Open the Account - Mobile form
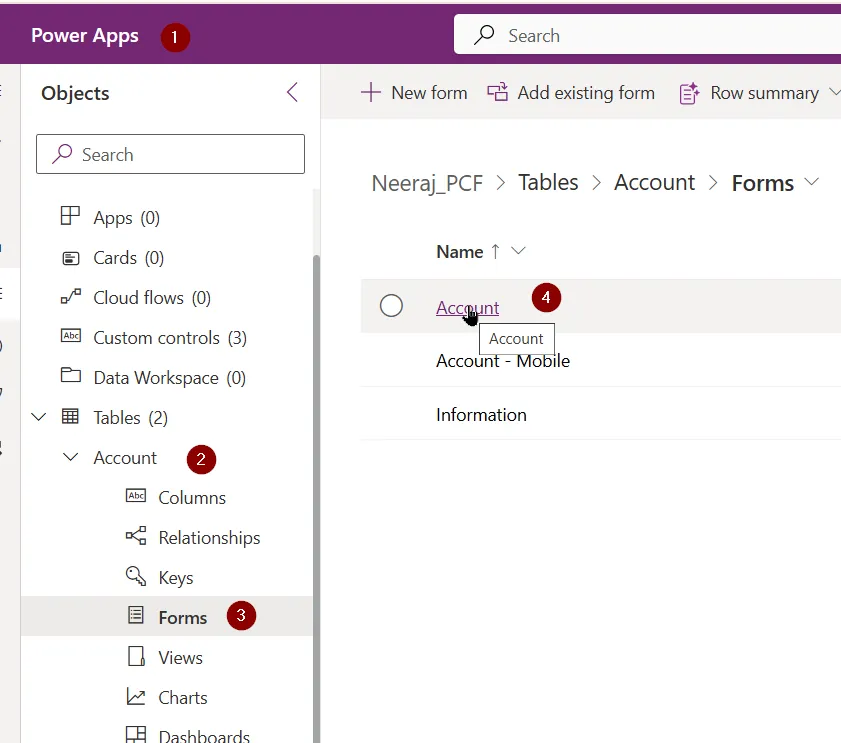841x743 pixels. [503, 361]
